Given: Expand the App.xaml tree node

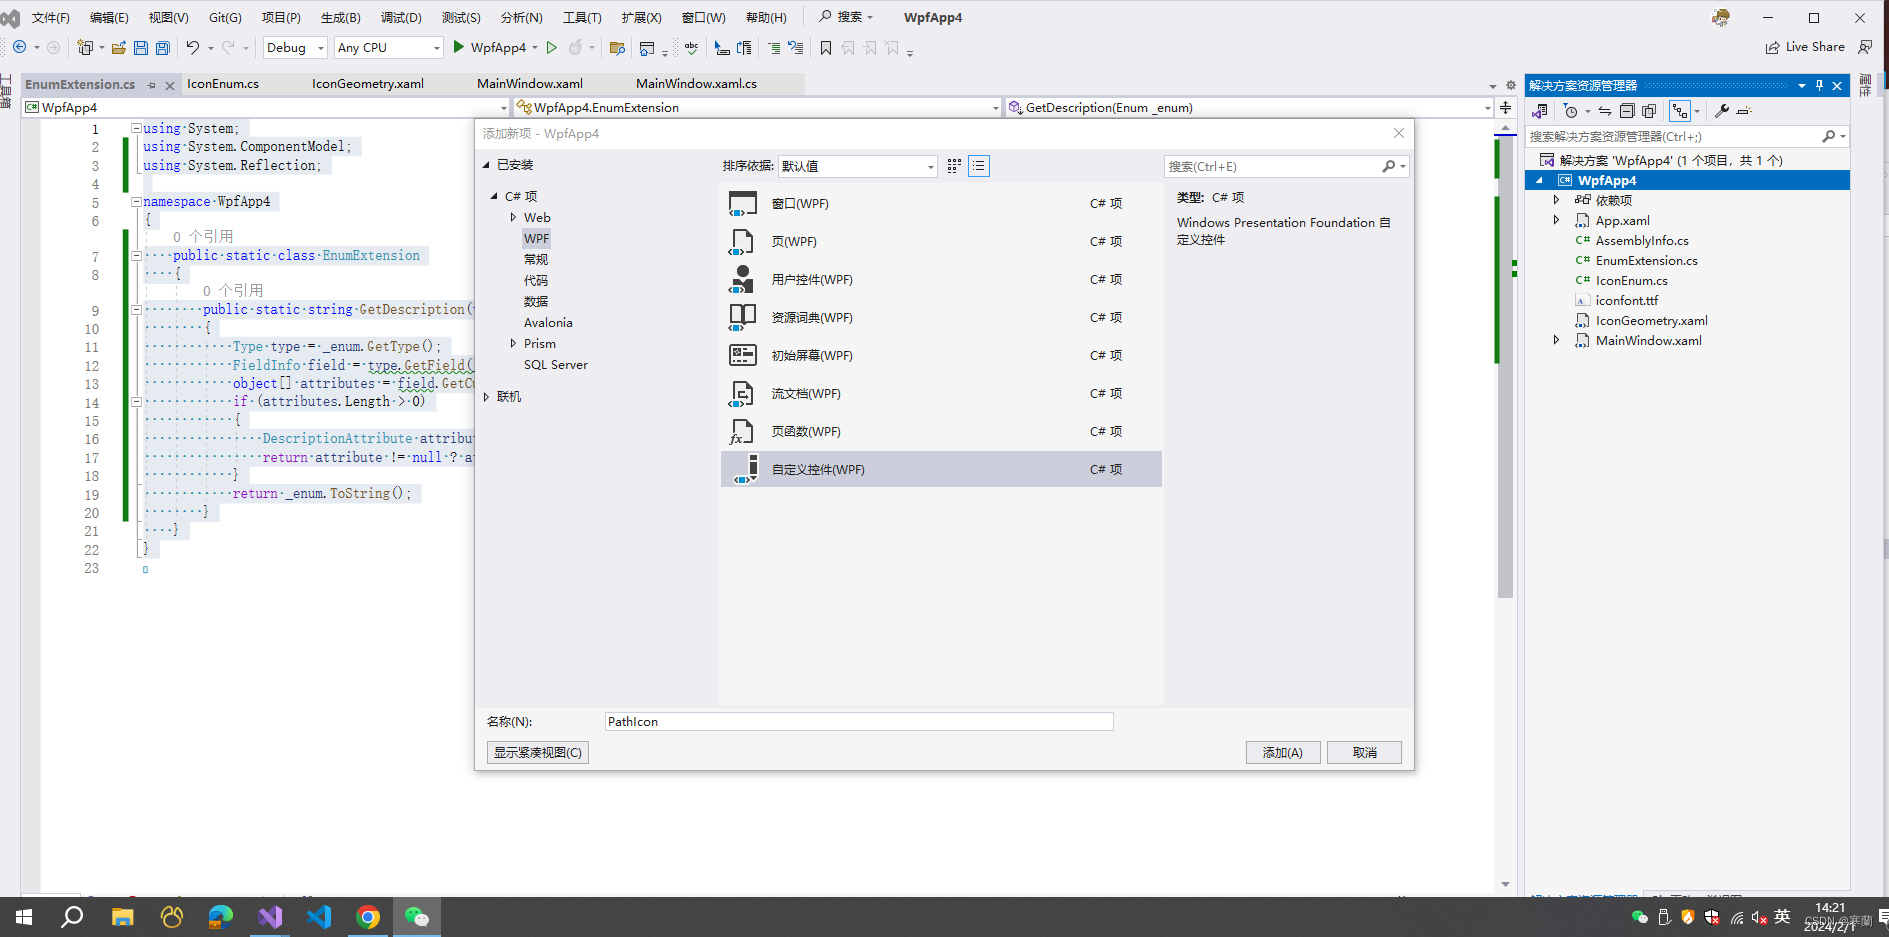Looking at the screenshot, I should tap(1556, 220).
